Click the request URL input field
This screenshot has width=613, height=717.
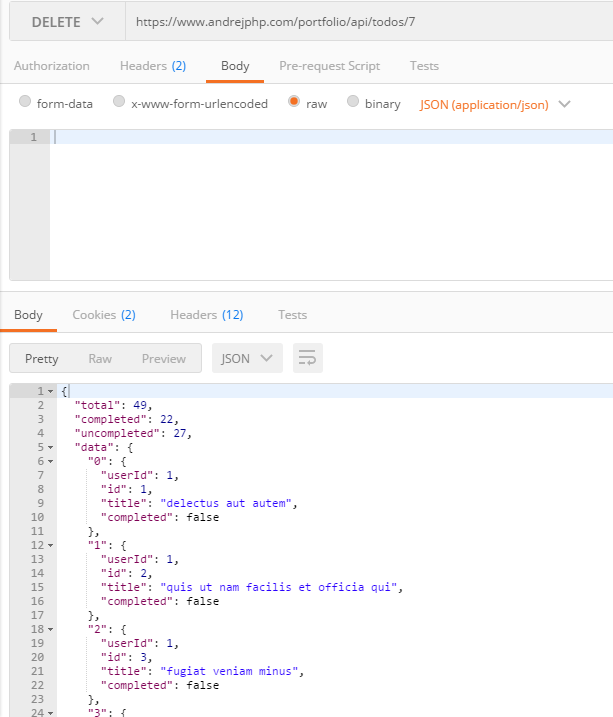(369, 21)
